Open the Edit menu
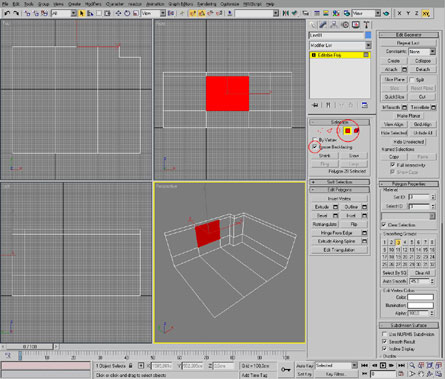This screenshot has height=379, width=445. 16,4
